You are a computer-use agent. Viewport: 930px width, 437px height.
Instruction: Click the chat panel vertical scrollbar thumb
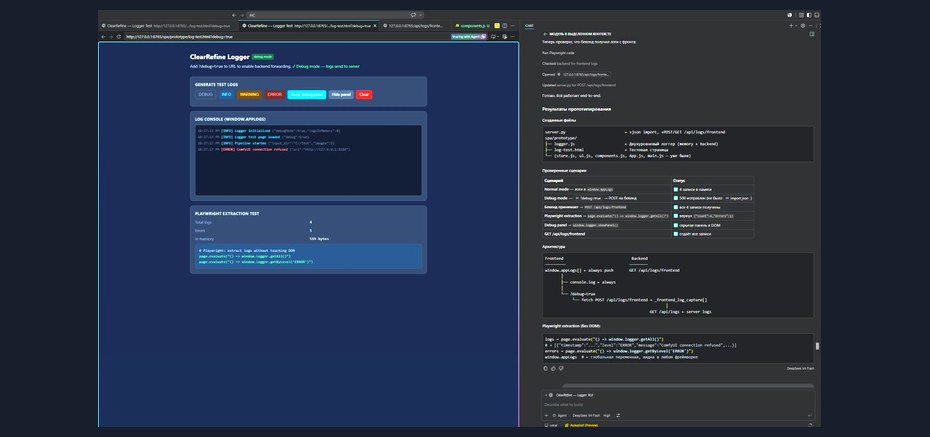(x=817, y=346)
